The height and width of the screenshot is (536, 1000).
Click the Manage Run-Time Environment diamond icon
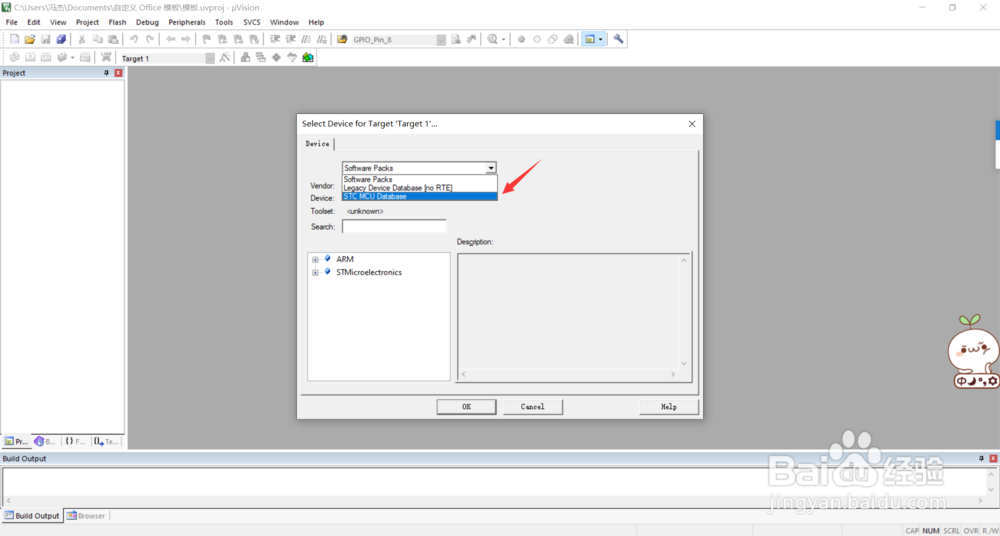pyautogui.click(x=276, y=58)
